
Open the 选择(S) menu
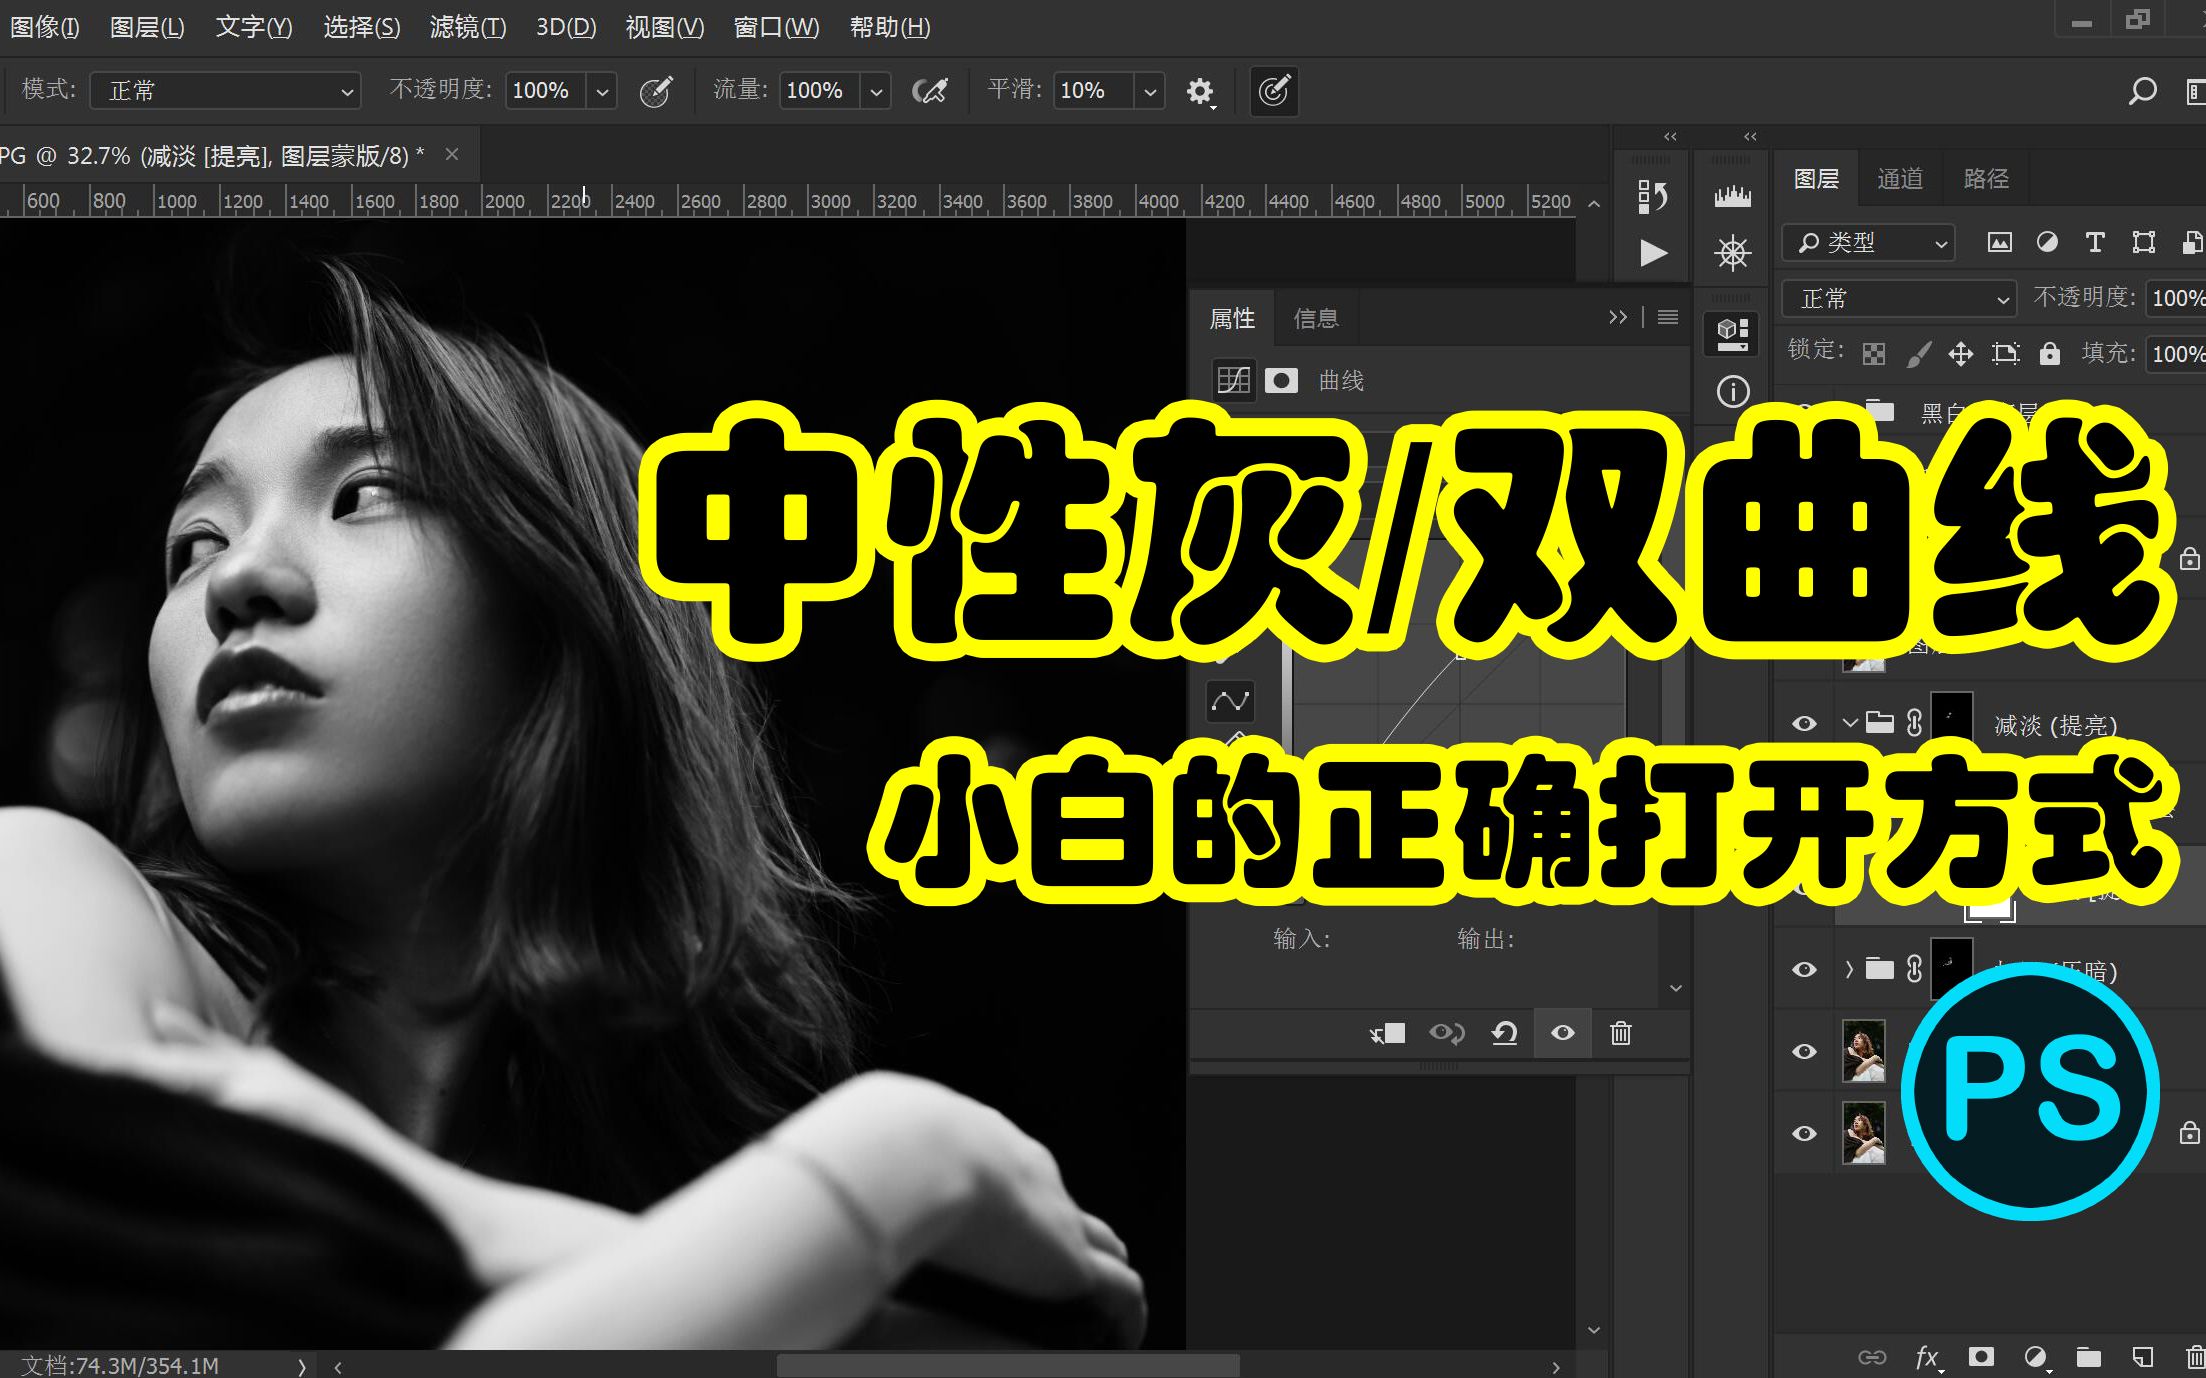(x=361, y=27)
